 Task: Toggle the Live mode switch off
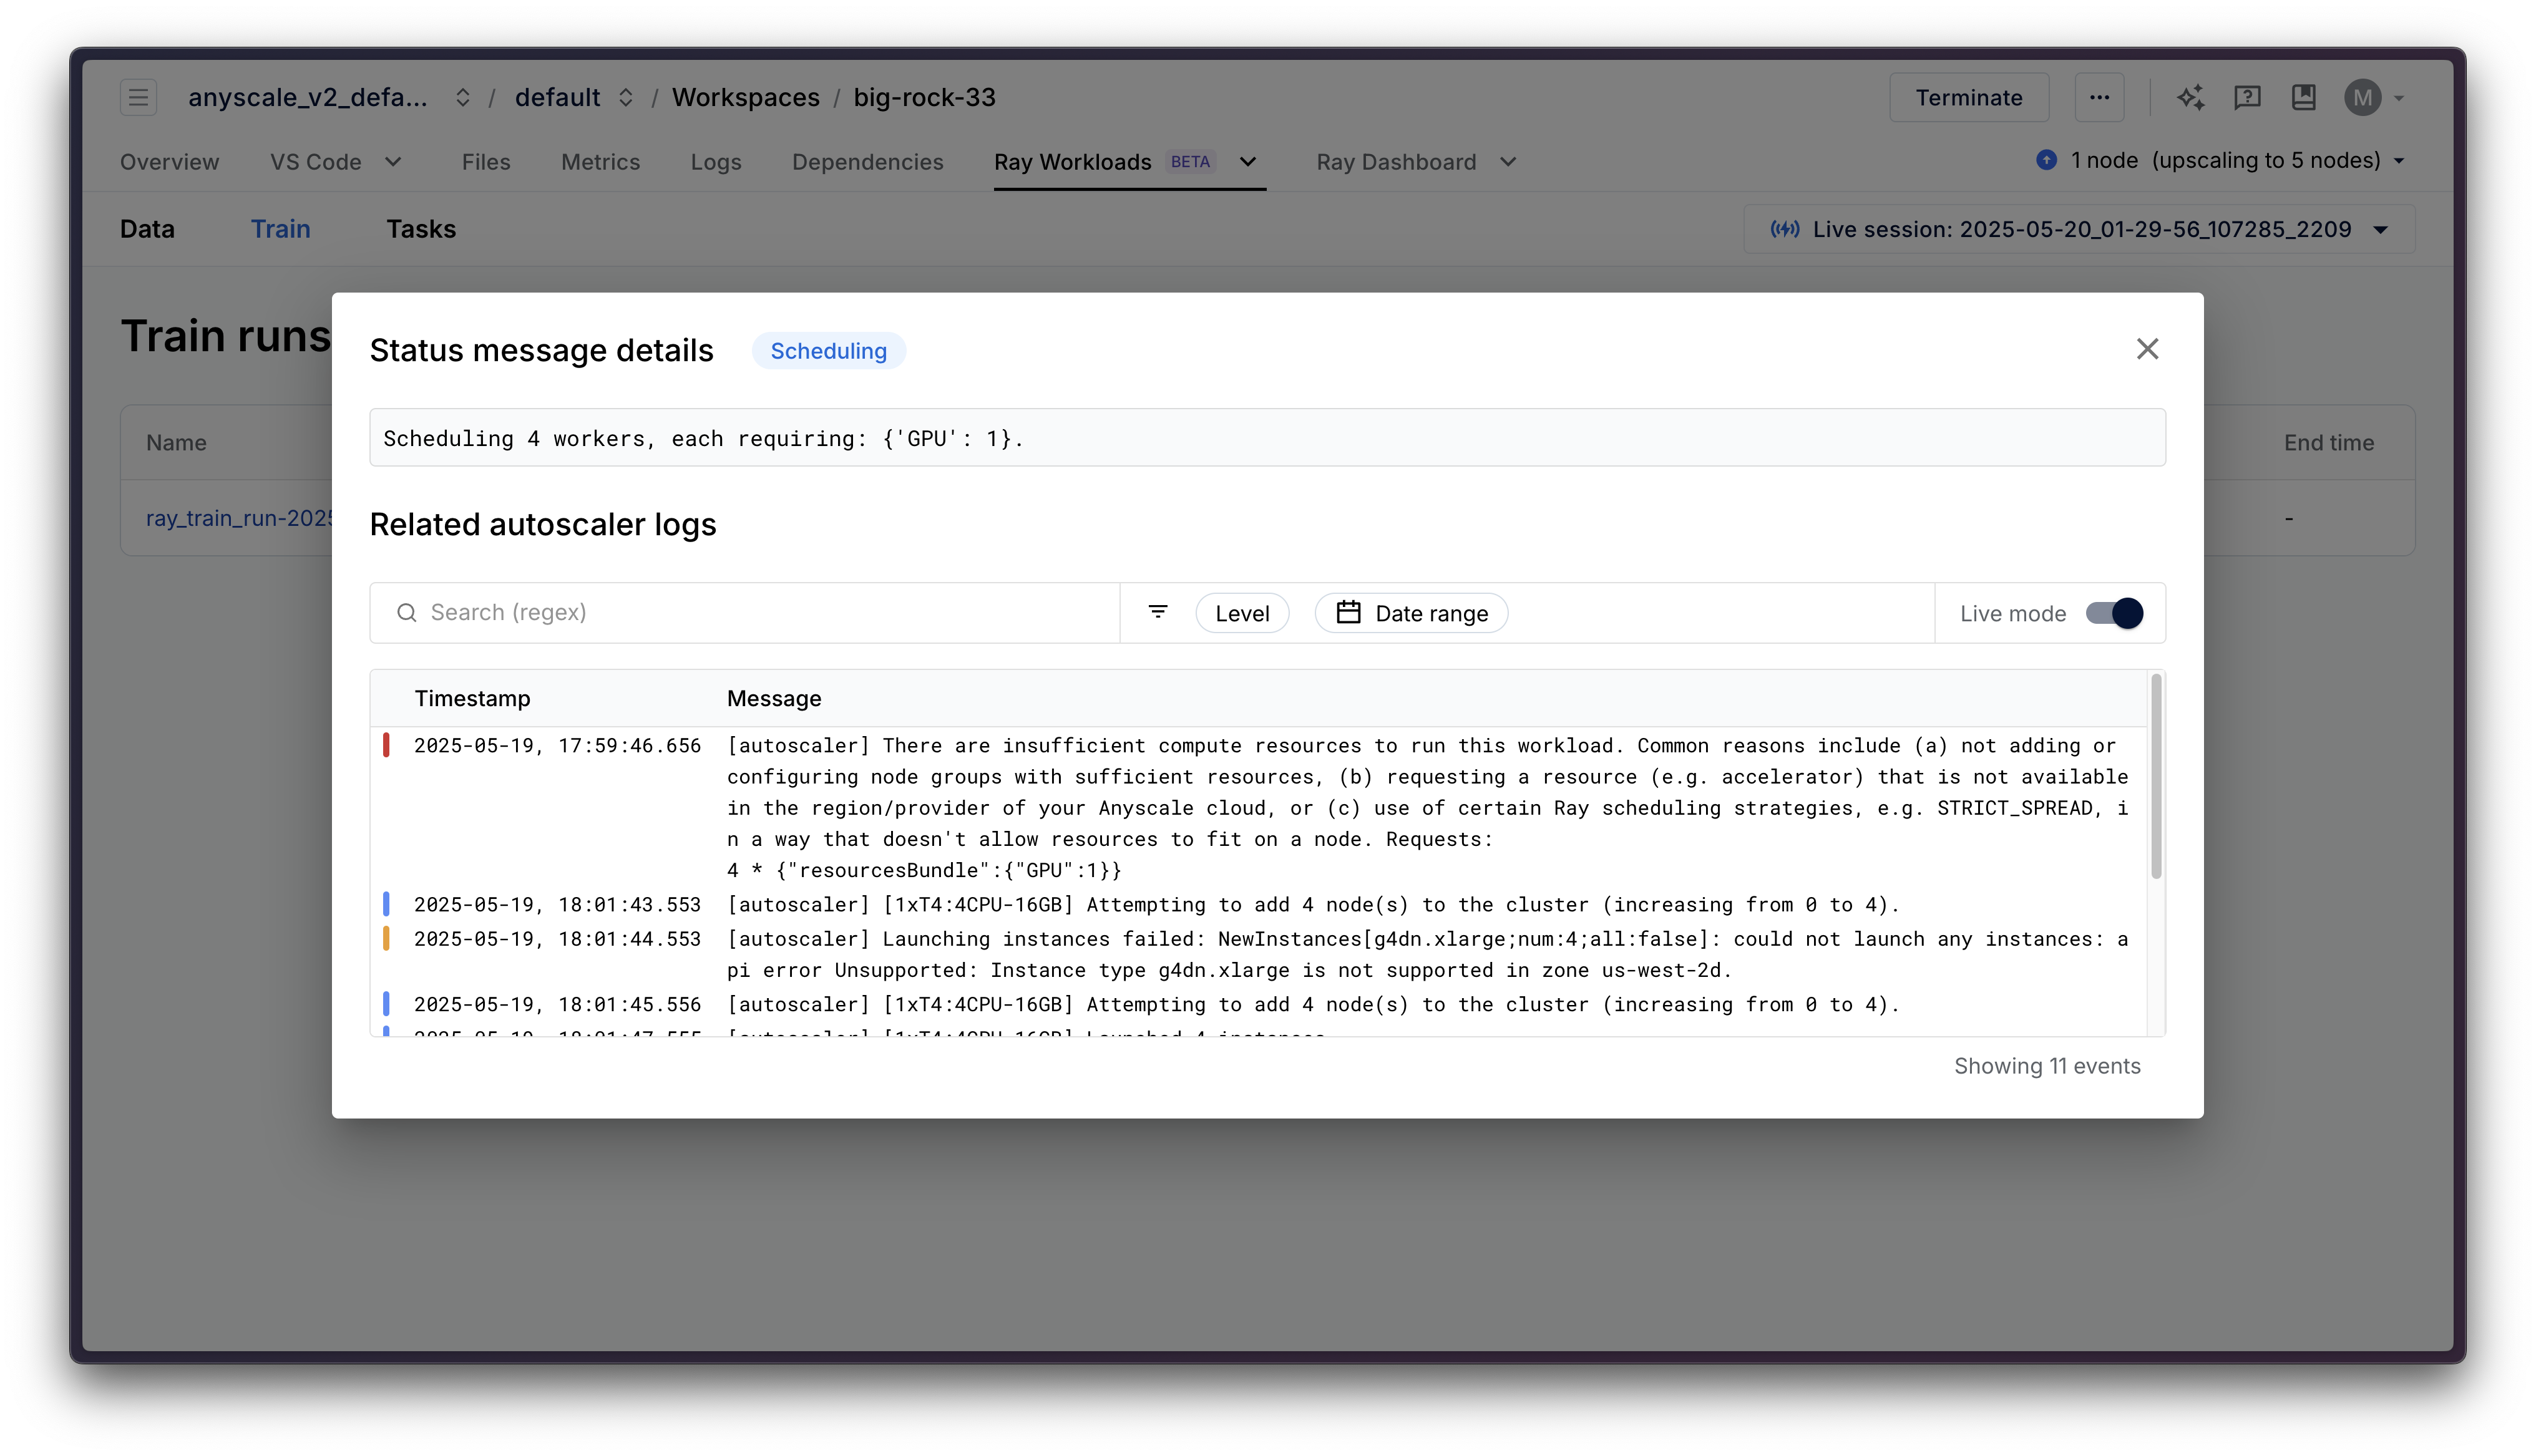(x=2114, y=613)
